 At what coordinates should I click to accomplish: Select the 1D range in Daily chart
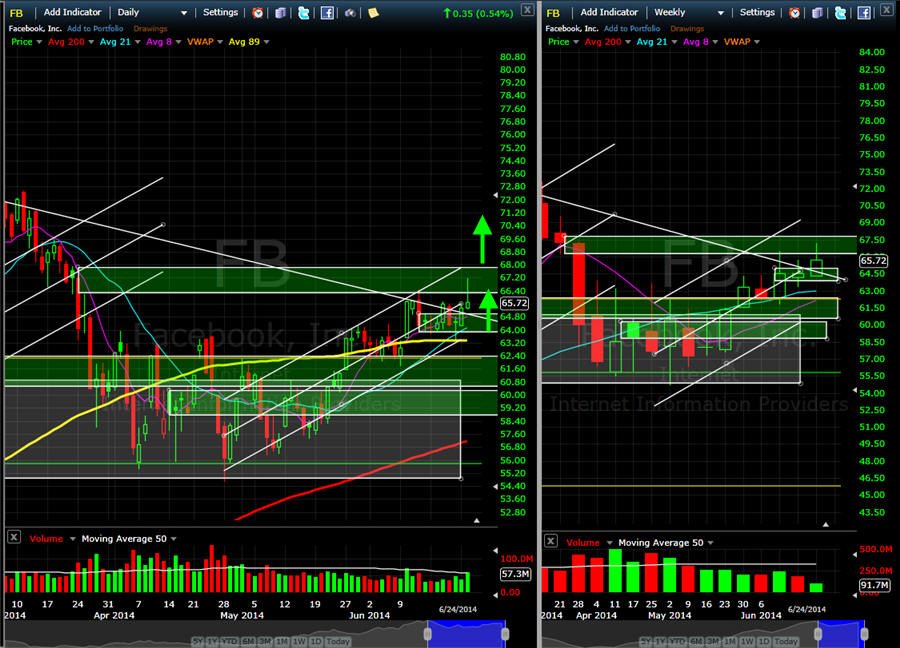click(316, 641)
